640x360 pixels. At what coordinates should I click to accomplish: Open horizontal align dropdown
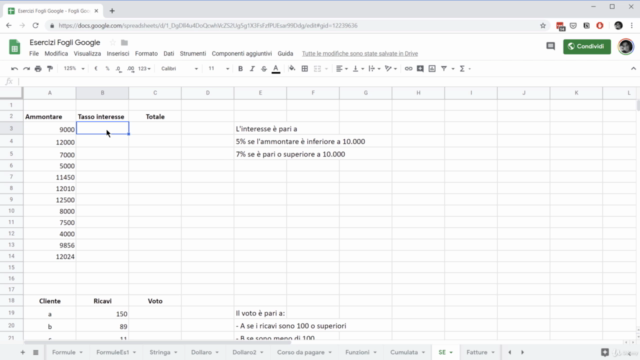pos(342,69)
